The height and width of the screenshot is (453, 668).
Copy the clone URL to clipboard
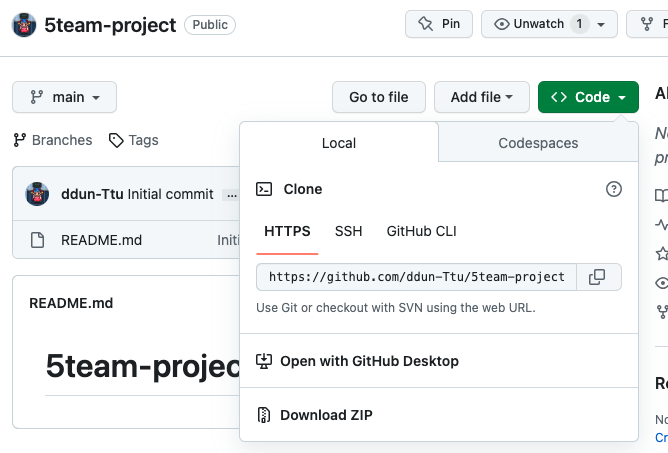[x=597, y=277]
